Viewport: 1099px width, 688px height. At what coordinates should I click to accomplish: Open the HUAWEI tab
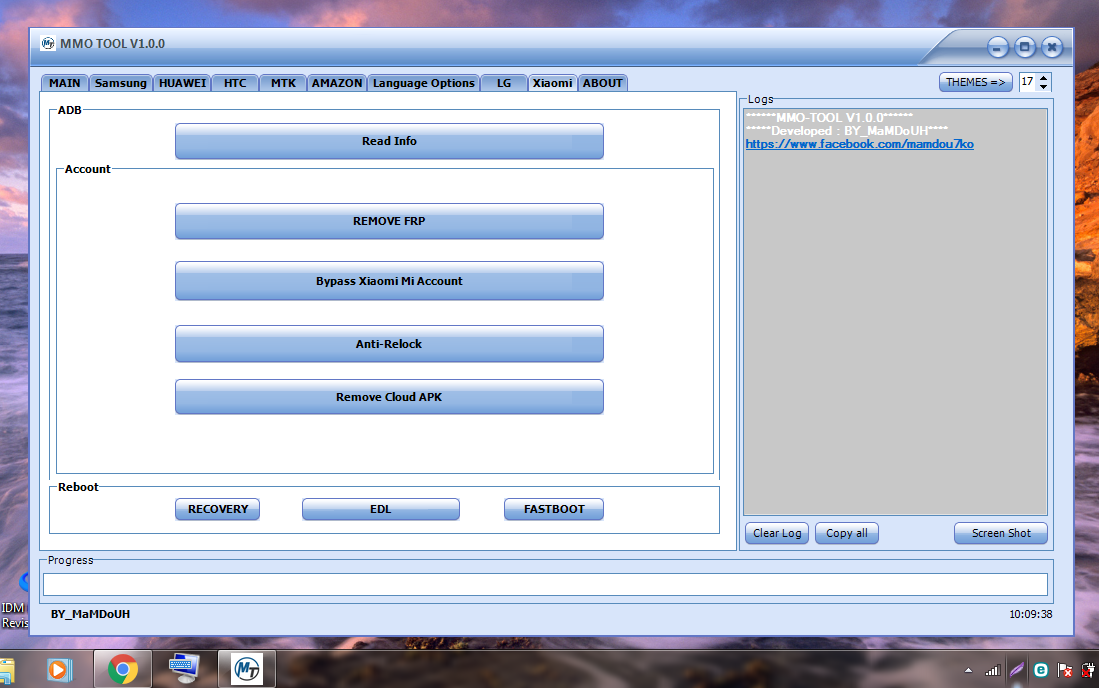[182, 83]
